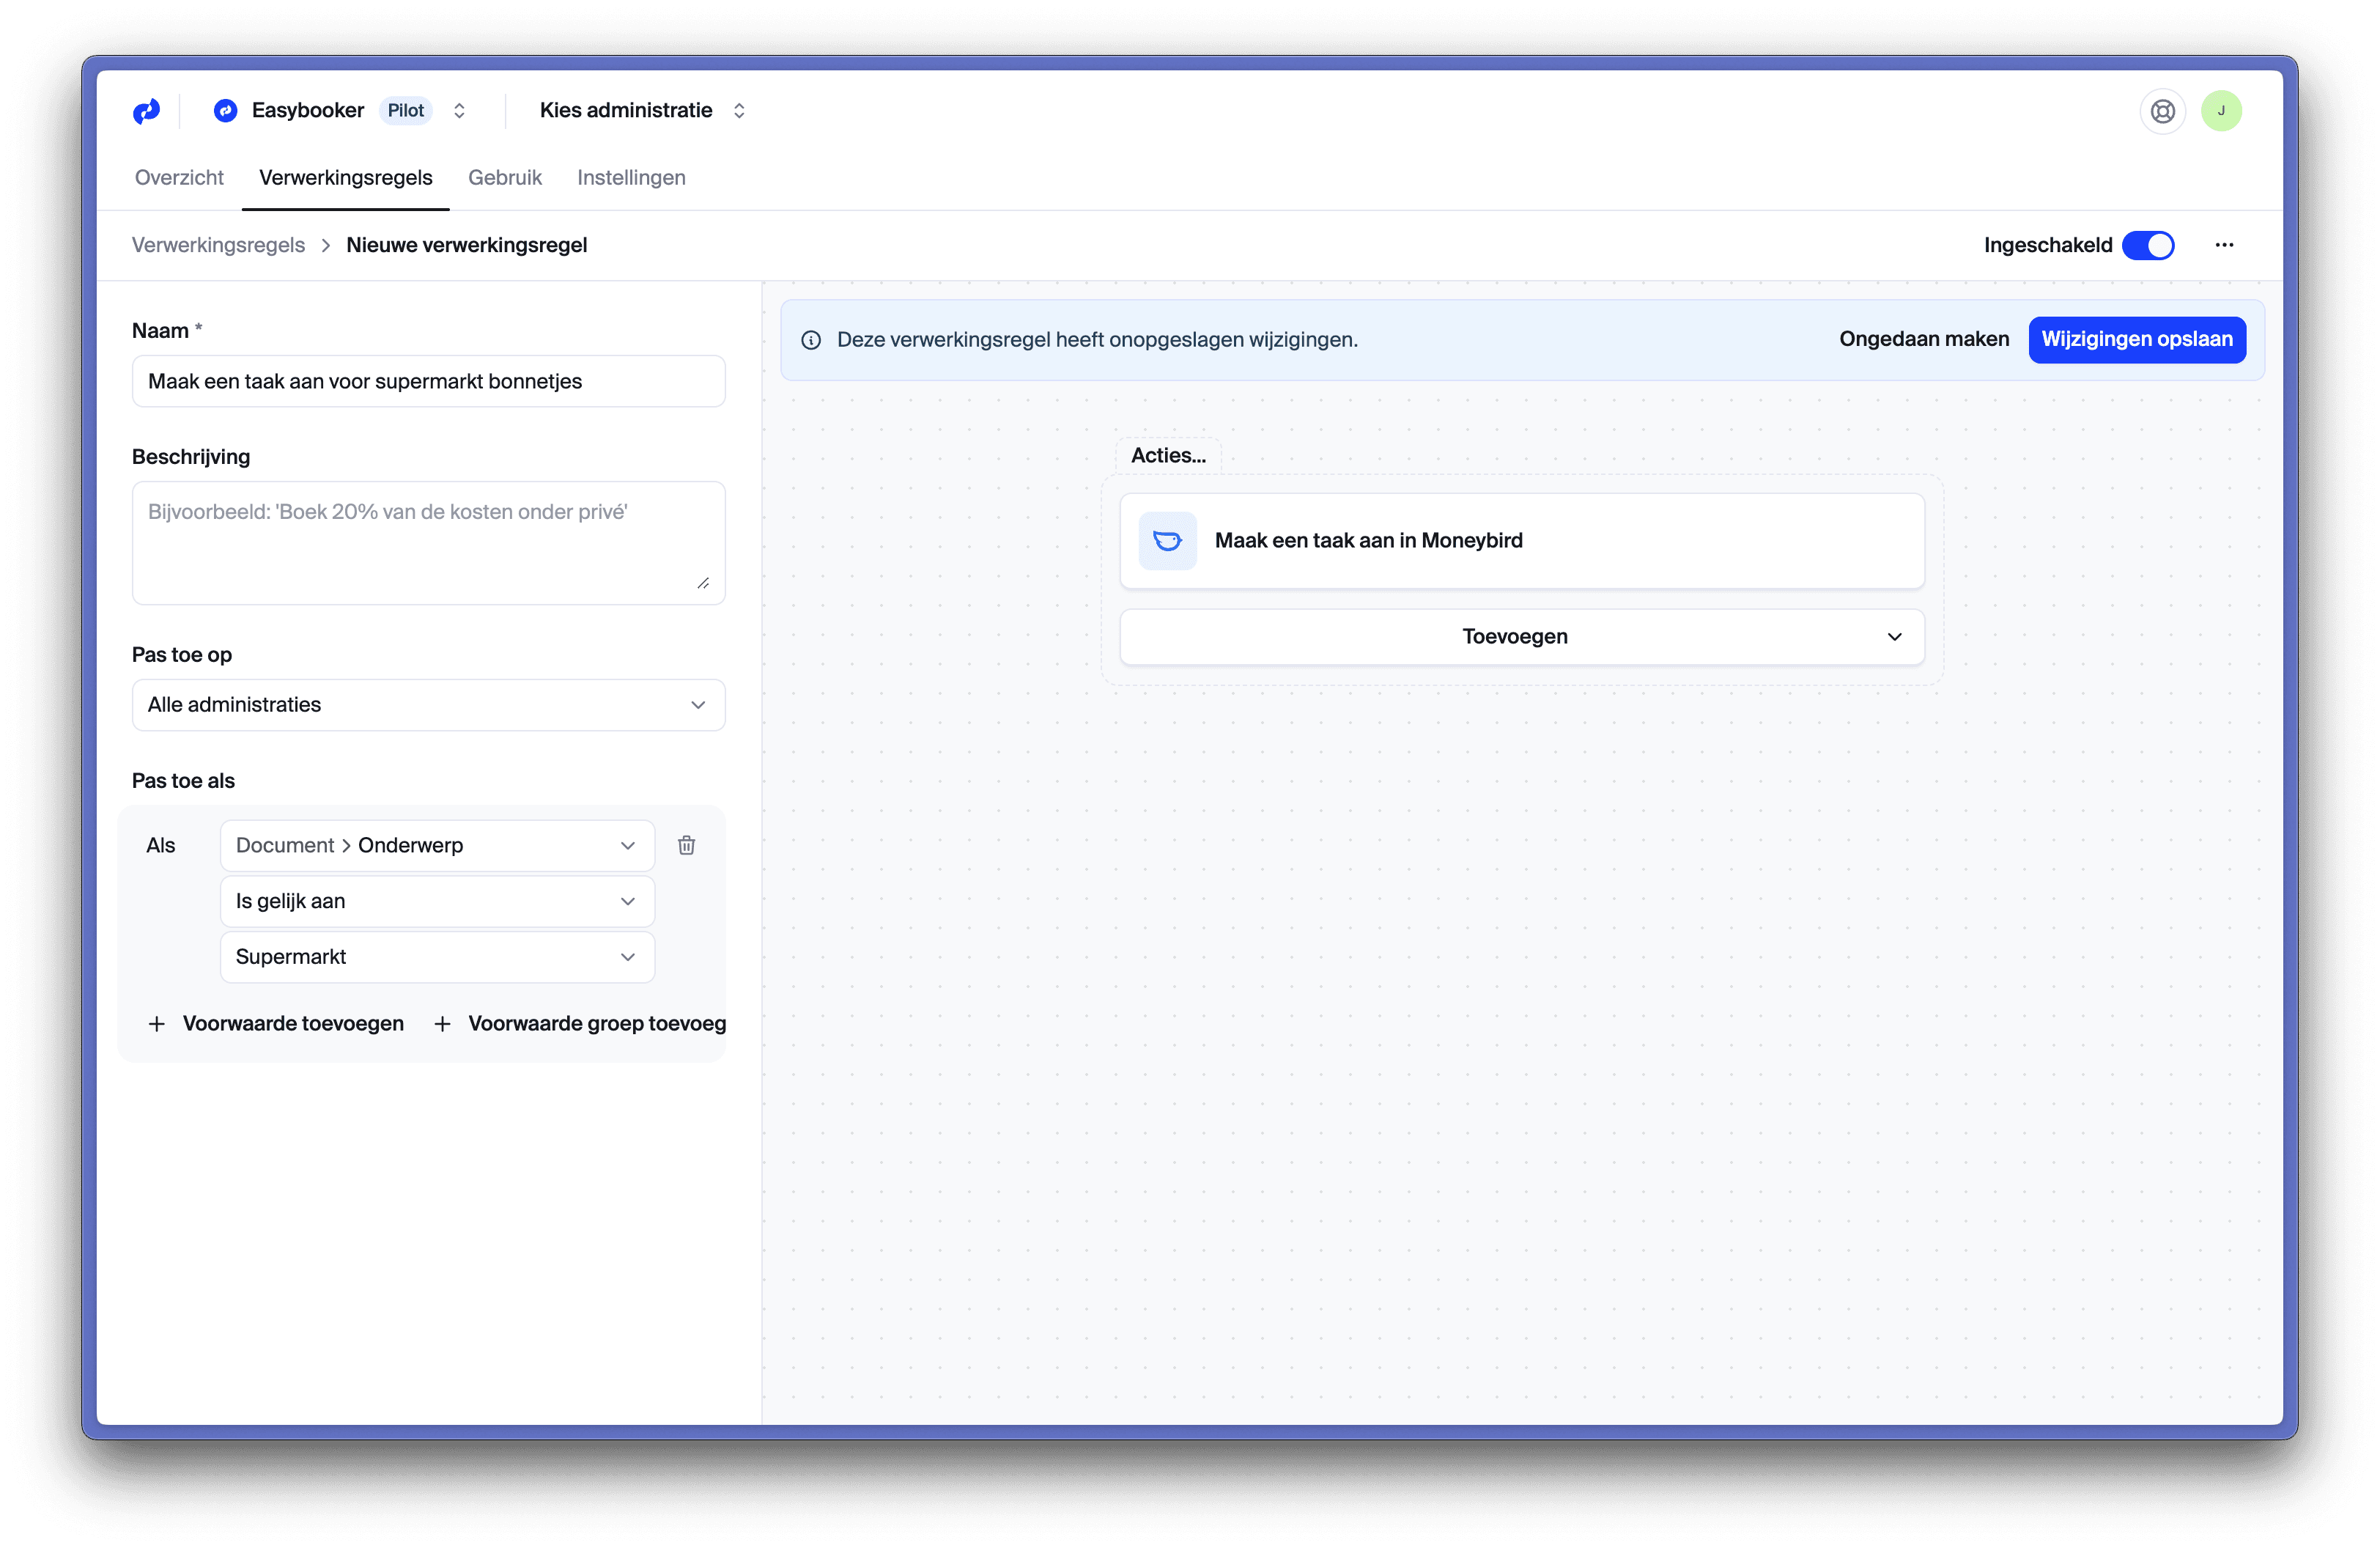Viewport: 2380px width, 1548px height.
Task: Click the three-dot more options icon
Action: pos(2224,245)
